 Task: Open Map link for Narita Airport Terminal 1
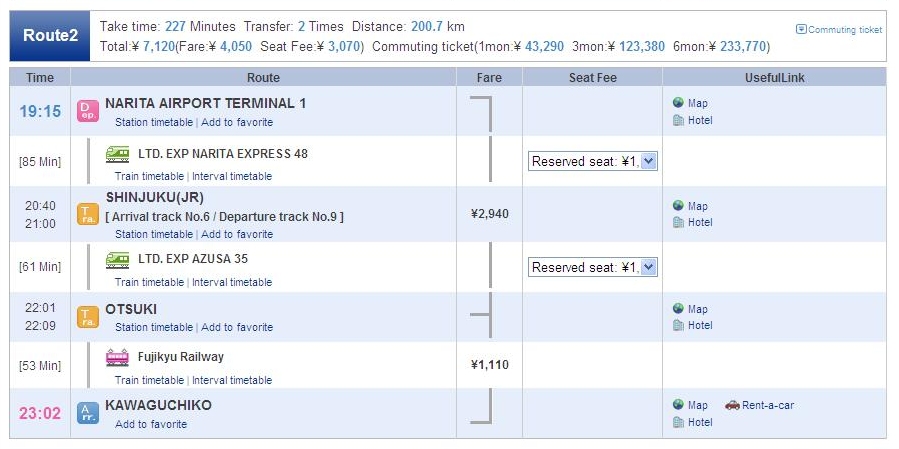[x=698, y=103]
